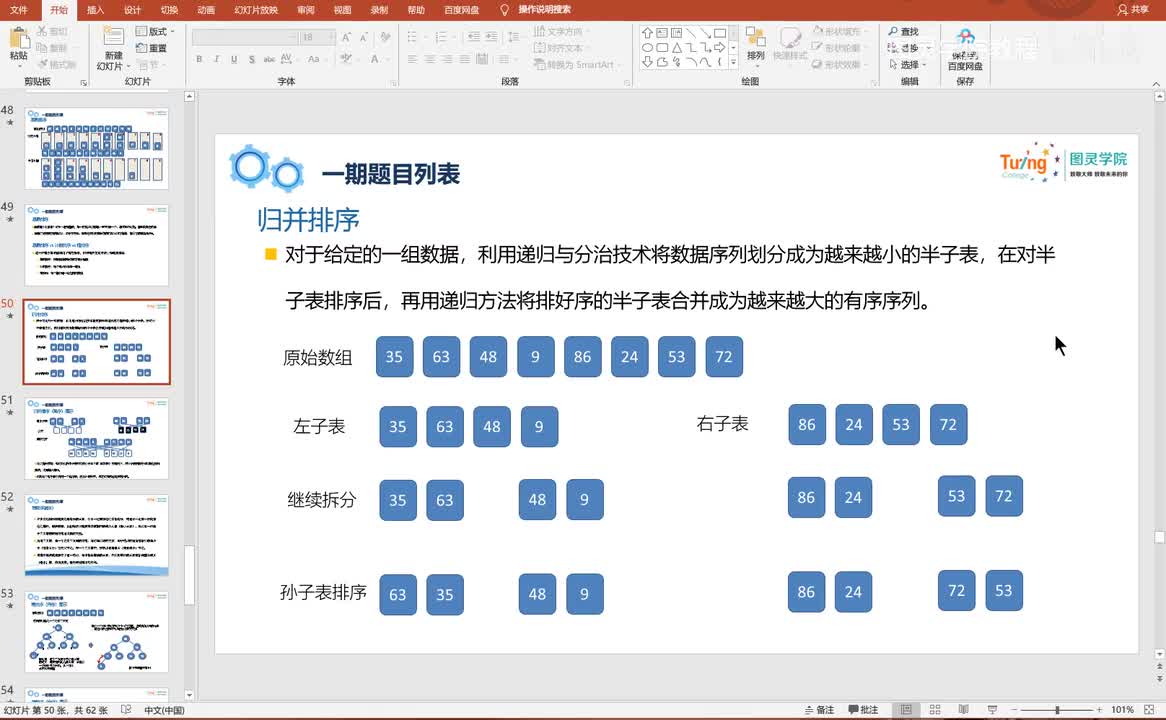Image resolution: width=1166 pixels, height=720 pixels.
Task: Select the rectangle shape in shapes gallery
Action: (x=719, y=33)
